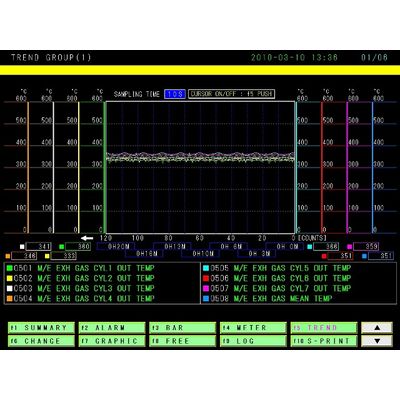Select cyan swatch for 0505 CYL5 OUT TEMP
The height and width of the screenshot is (400, 400).
(x=206, y=268)
